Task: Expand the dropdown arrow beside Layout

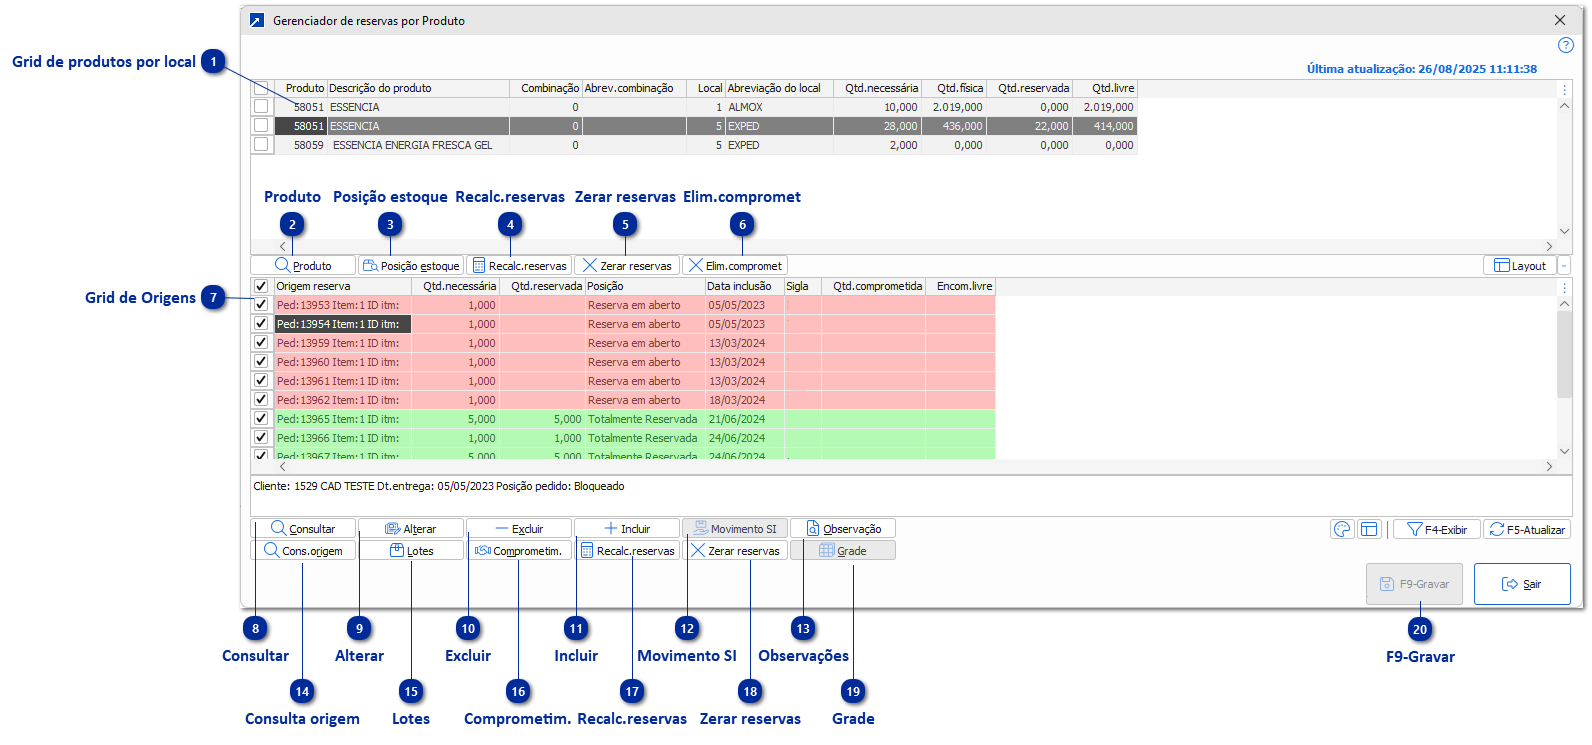Action: coord(1564,266)
